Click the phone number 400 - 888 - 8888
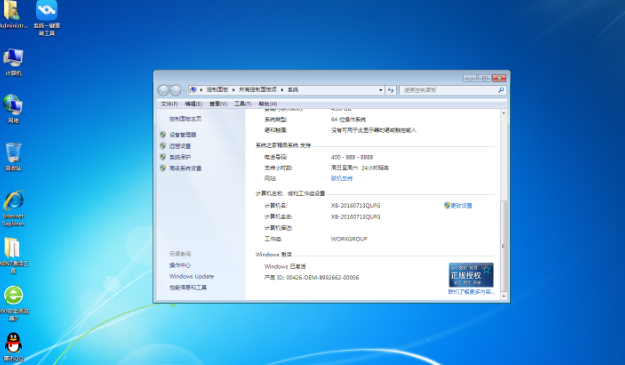625x365 pixels. 352,157
